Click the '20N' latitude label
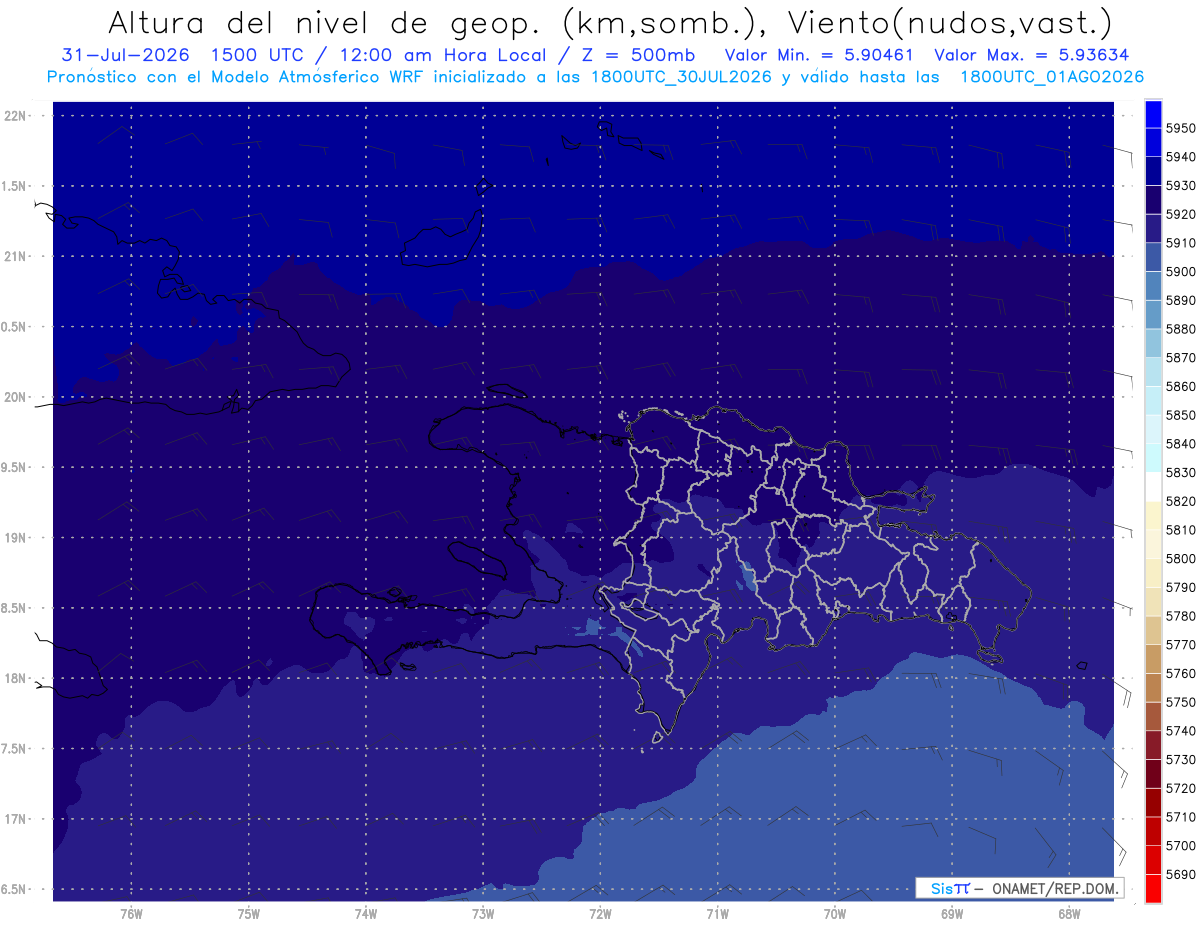 pyautogui.click(x=17, y=397)
